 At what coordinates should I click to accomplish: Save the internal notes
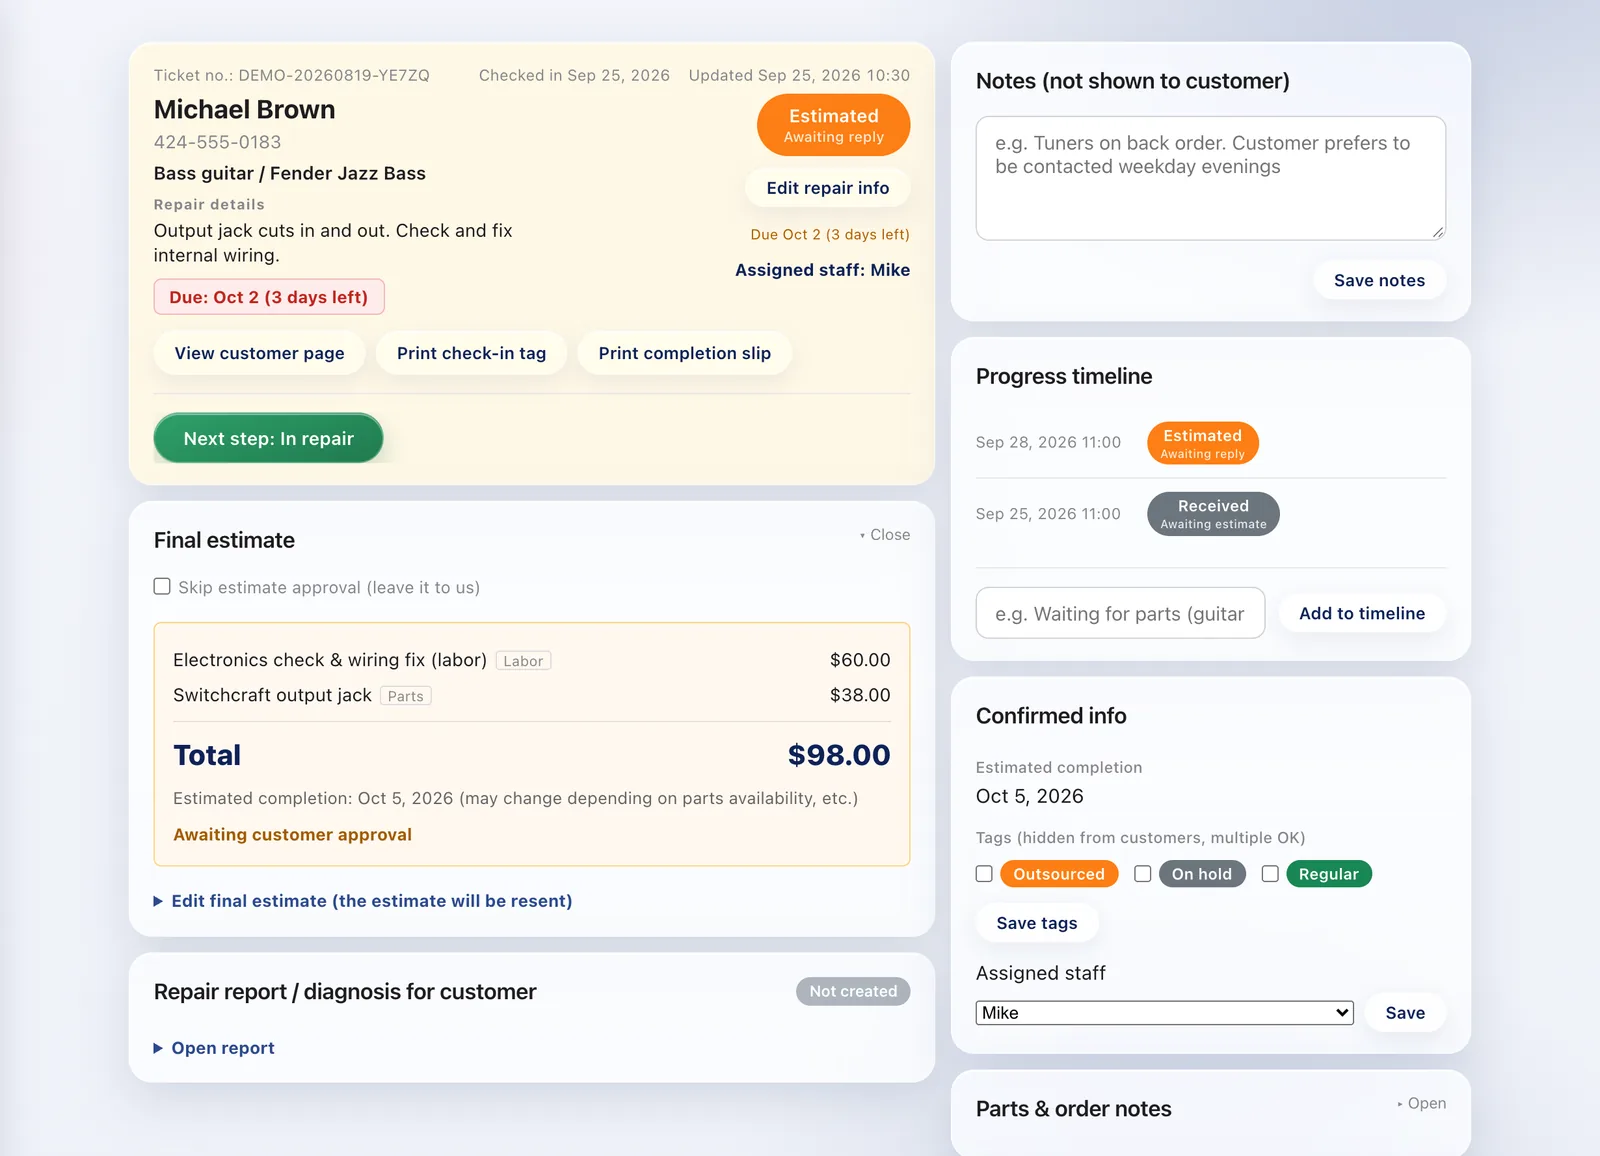[1379, 281]
